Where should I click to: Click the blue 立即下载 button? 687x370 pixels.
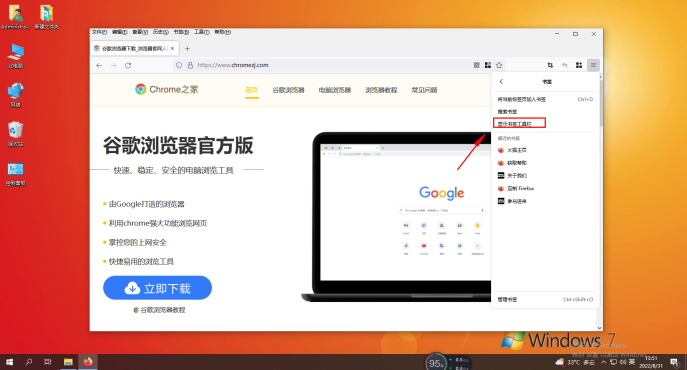[x=157, y=288]
